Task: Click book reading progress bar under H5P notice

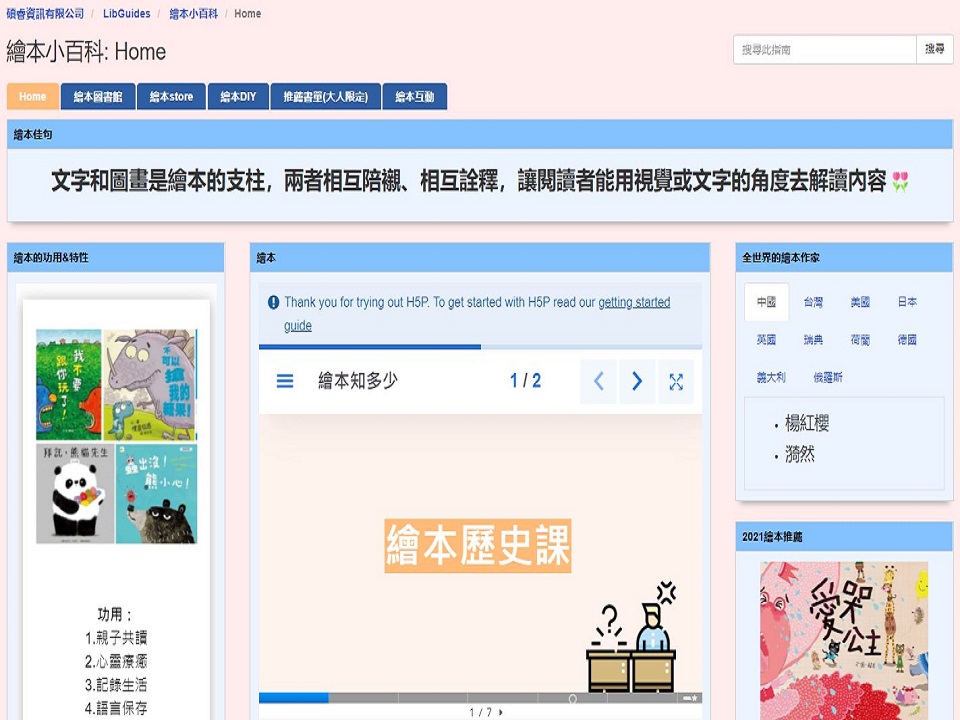Action: coord(481,347)
